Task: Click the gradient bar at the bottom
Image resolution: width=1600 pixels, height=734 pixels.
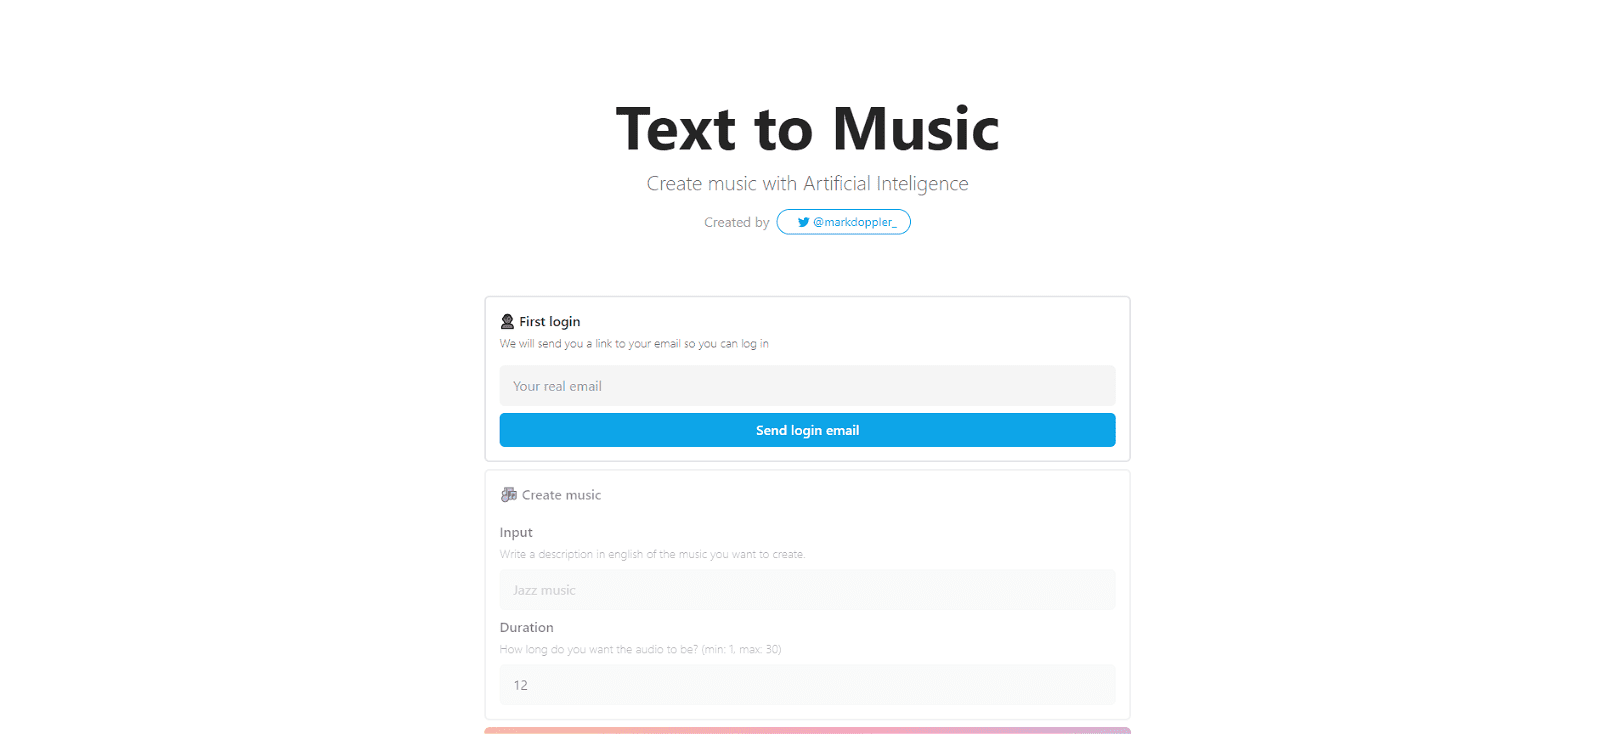Action: click(807, 730)
